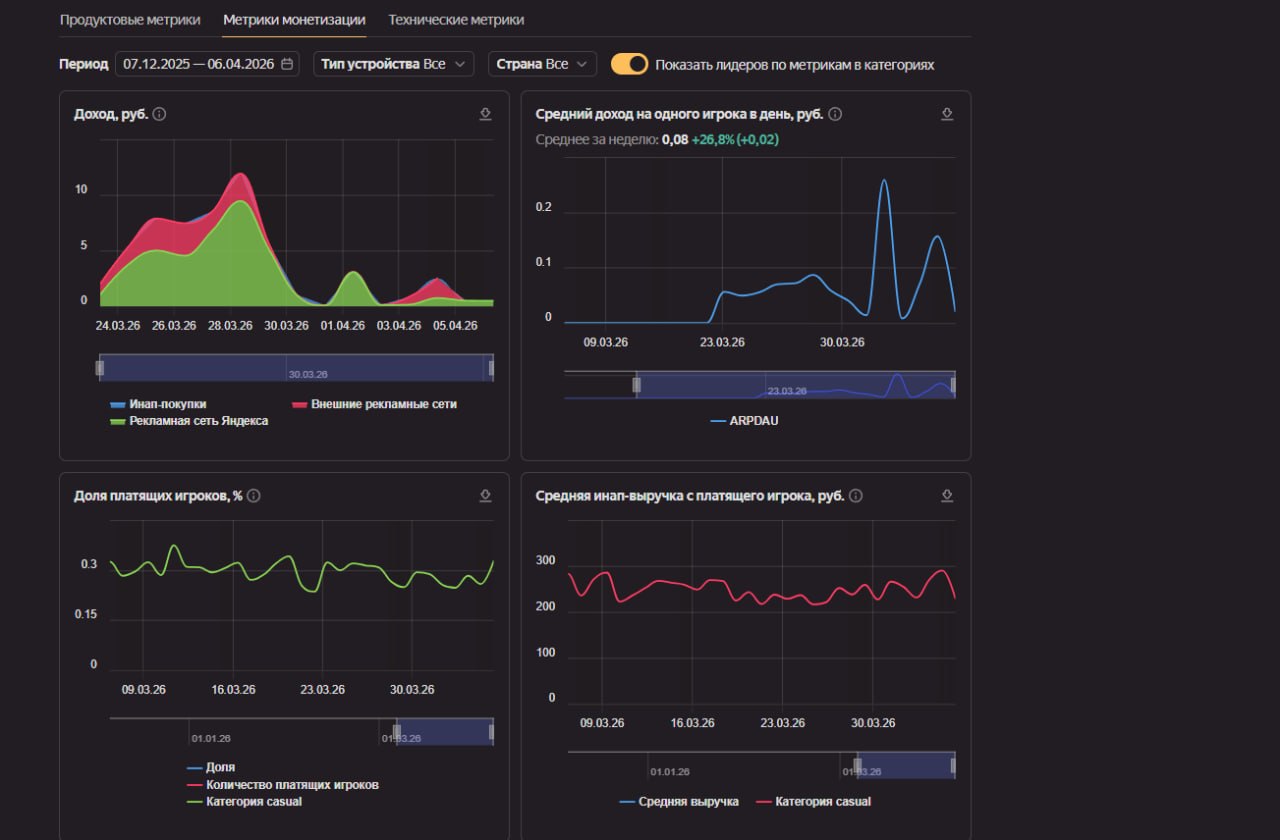Open info icon beside Средний доход на одного игрока

pyautogui.click(x=835, y=114)
